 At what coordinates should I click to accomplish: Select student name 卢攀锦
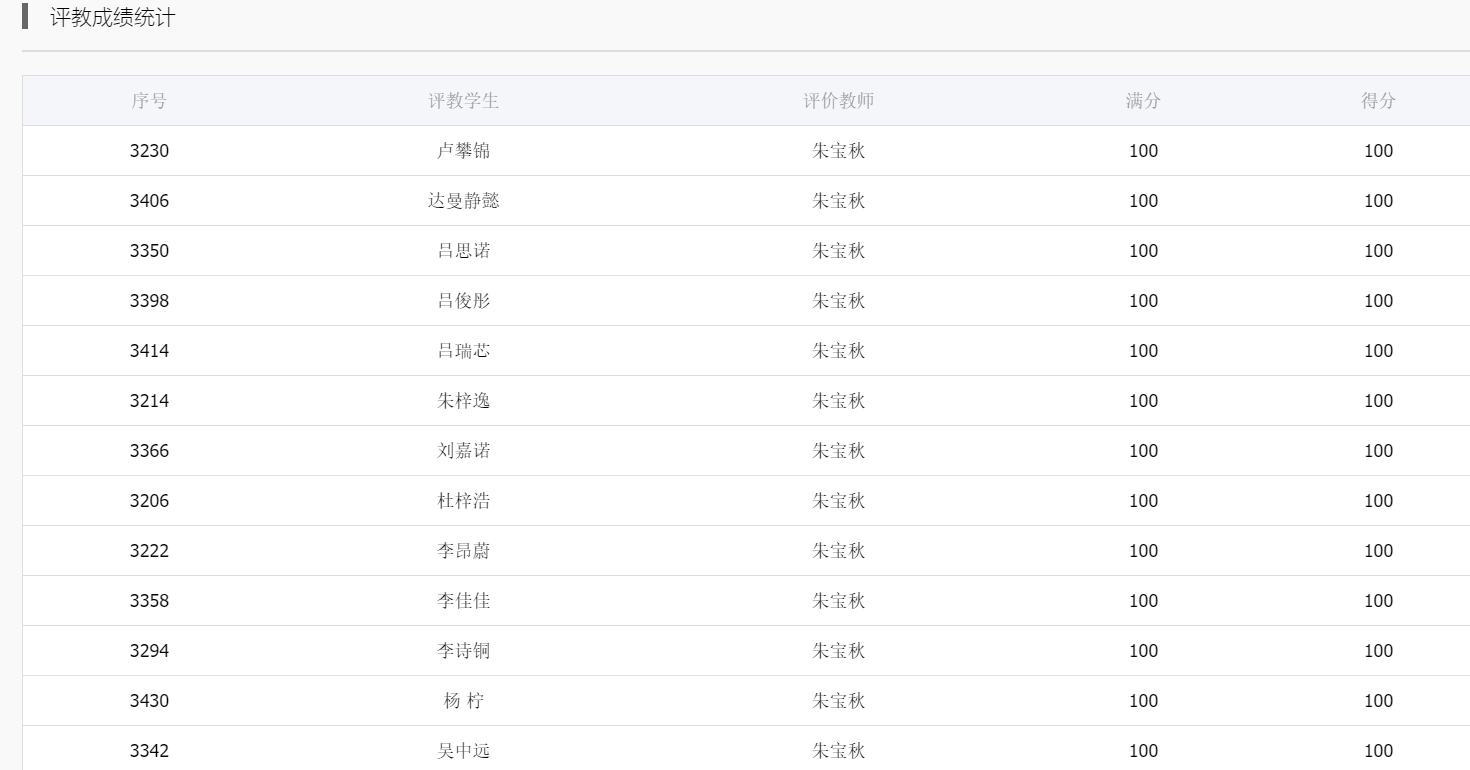463,151
